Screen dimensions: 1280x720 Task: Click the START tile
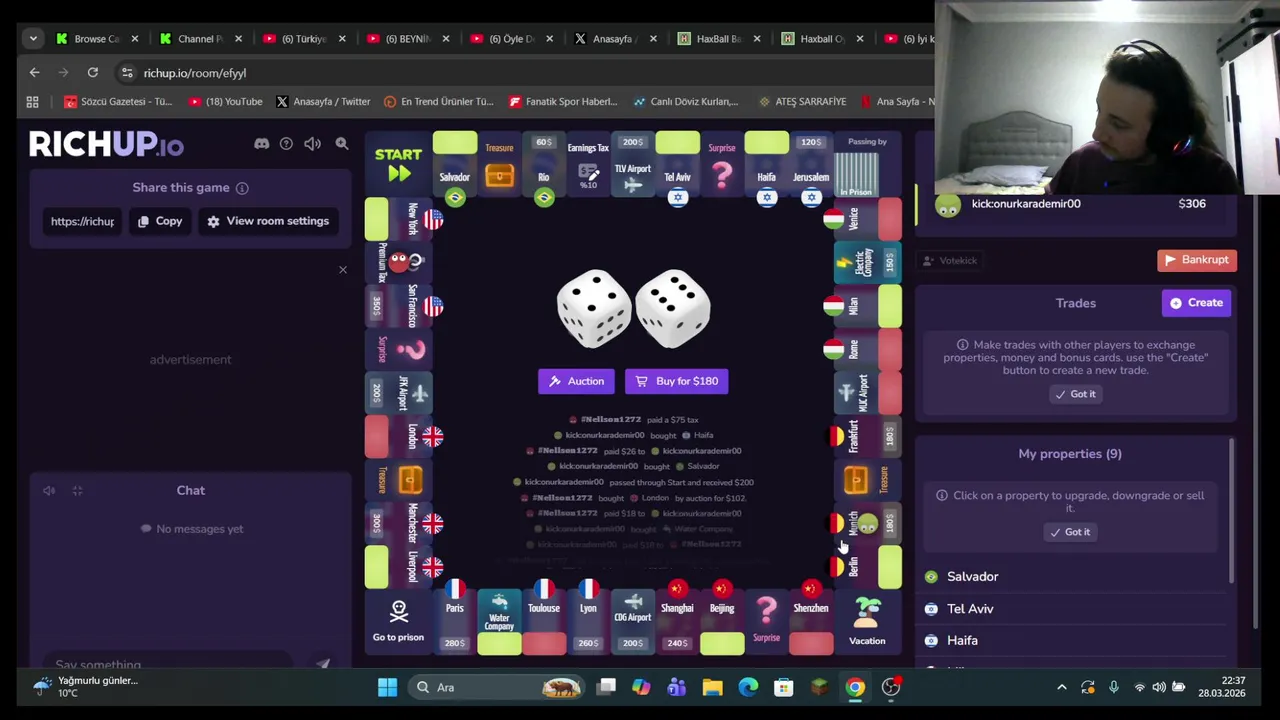point(398,164)
